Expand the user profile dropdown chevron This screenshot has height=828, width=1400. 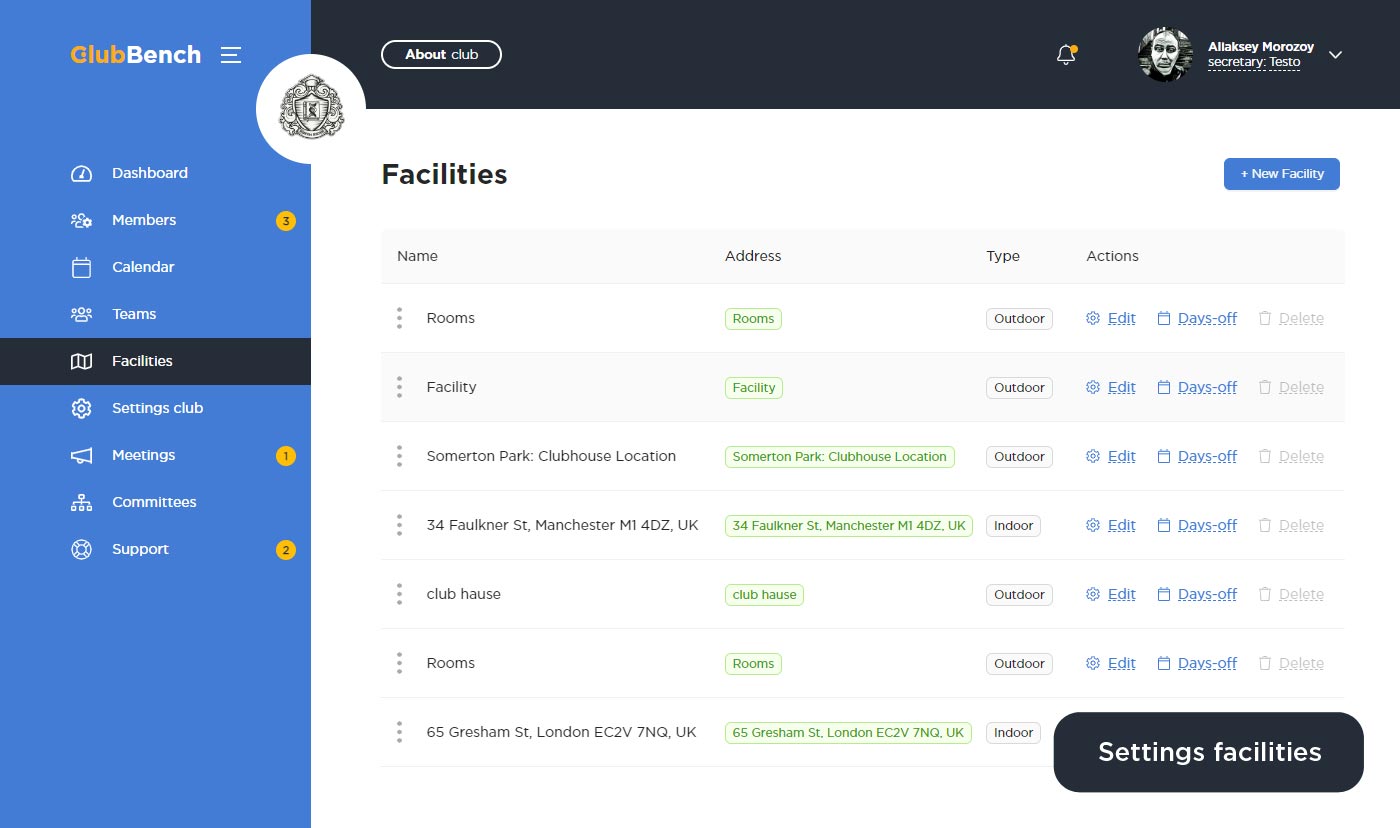1335,55
